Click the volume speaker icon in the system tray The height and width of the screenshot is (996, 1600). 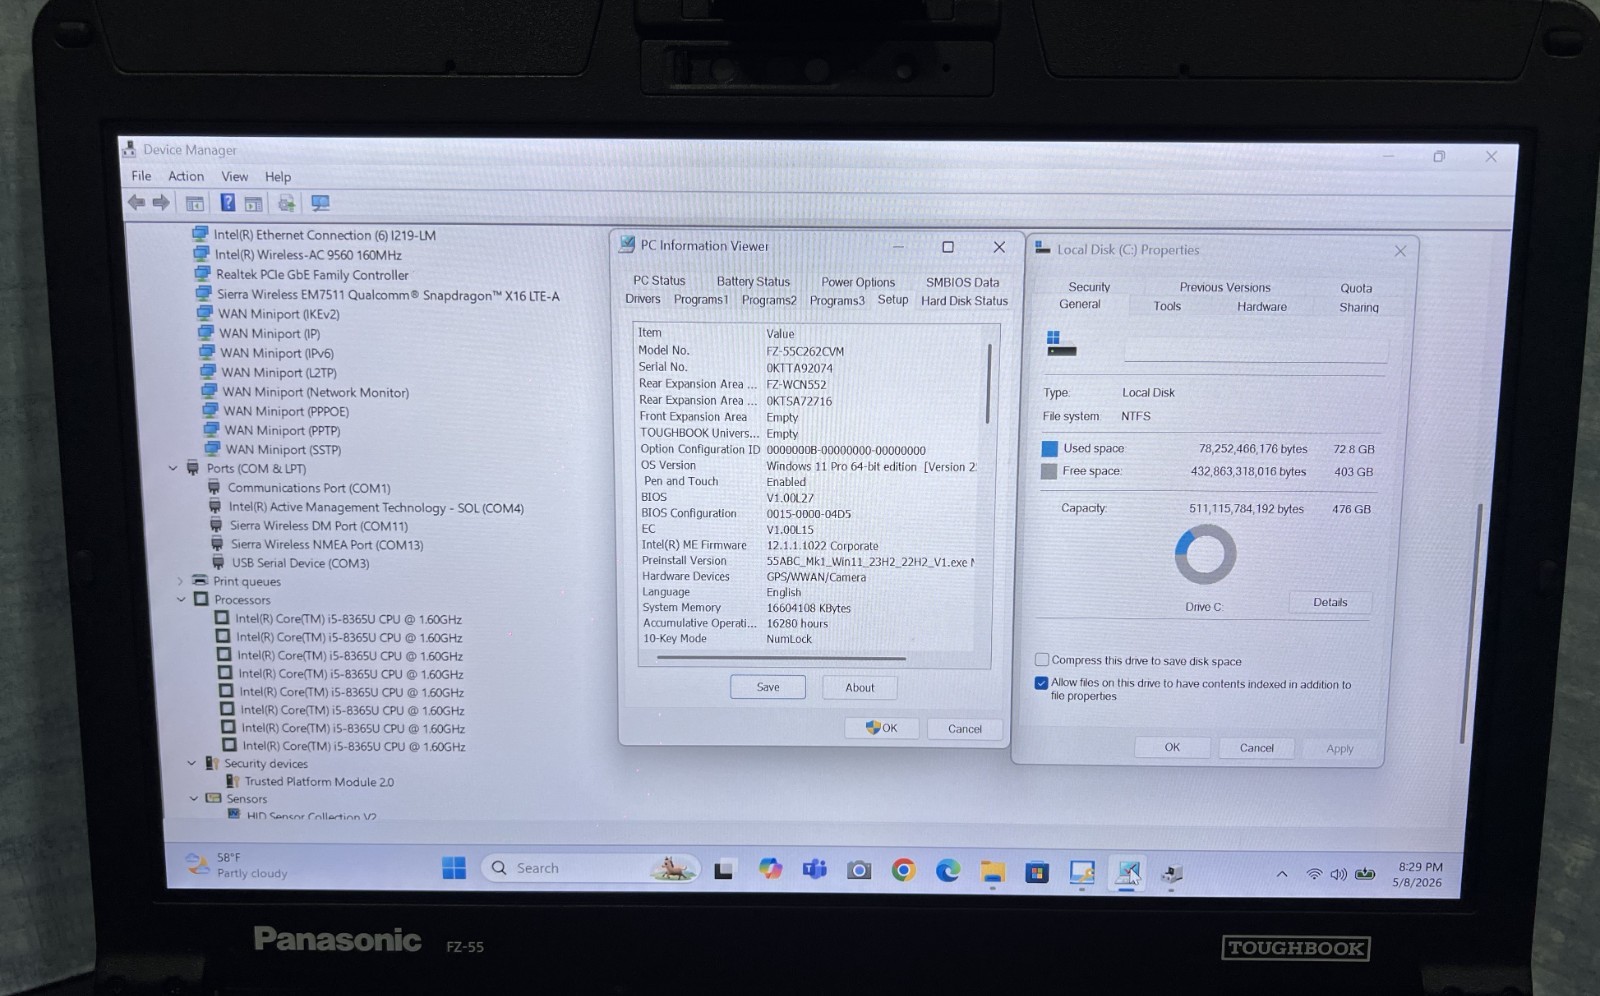tap(1339, 874)
